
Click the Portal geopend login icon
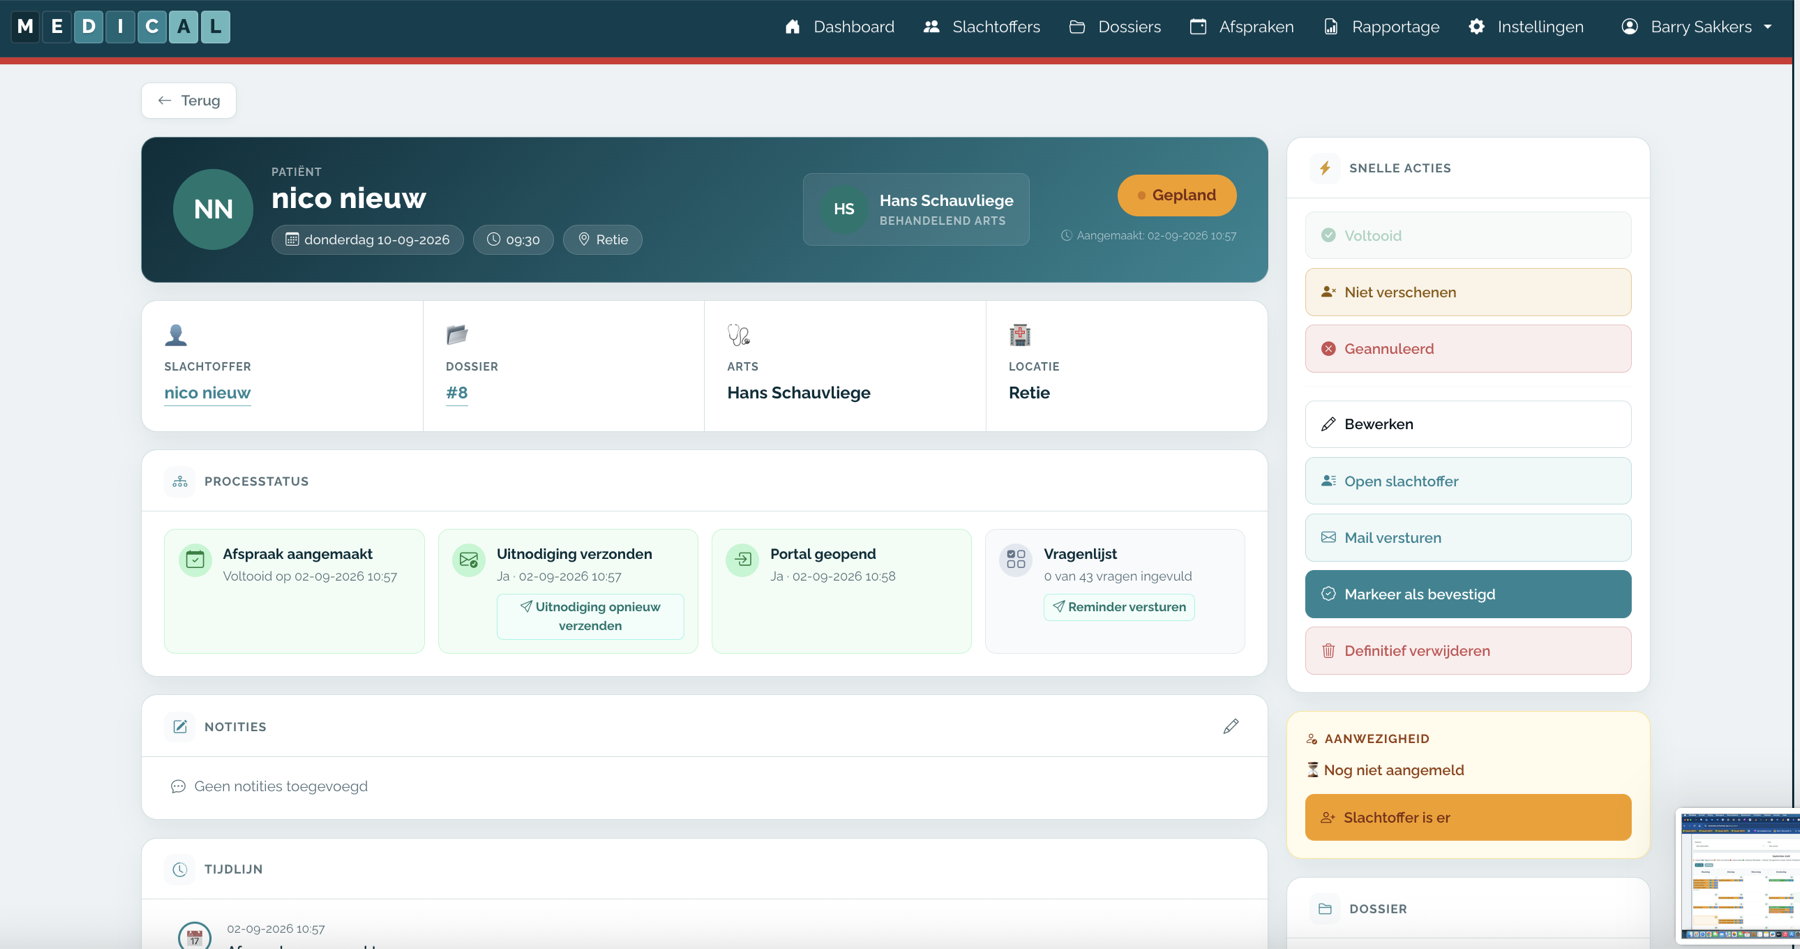tap(742, 560)
